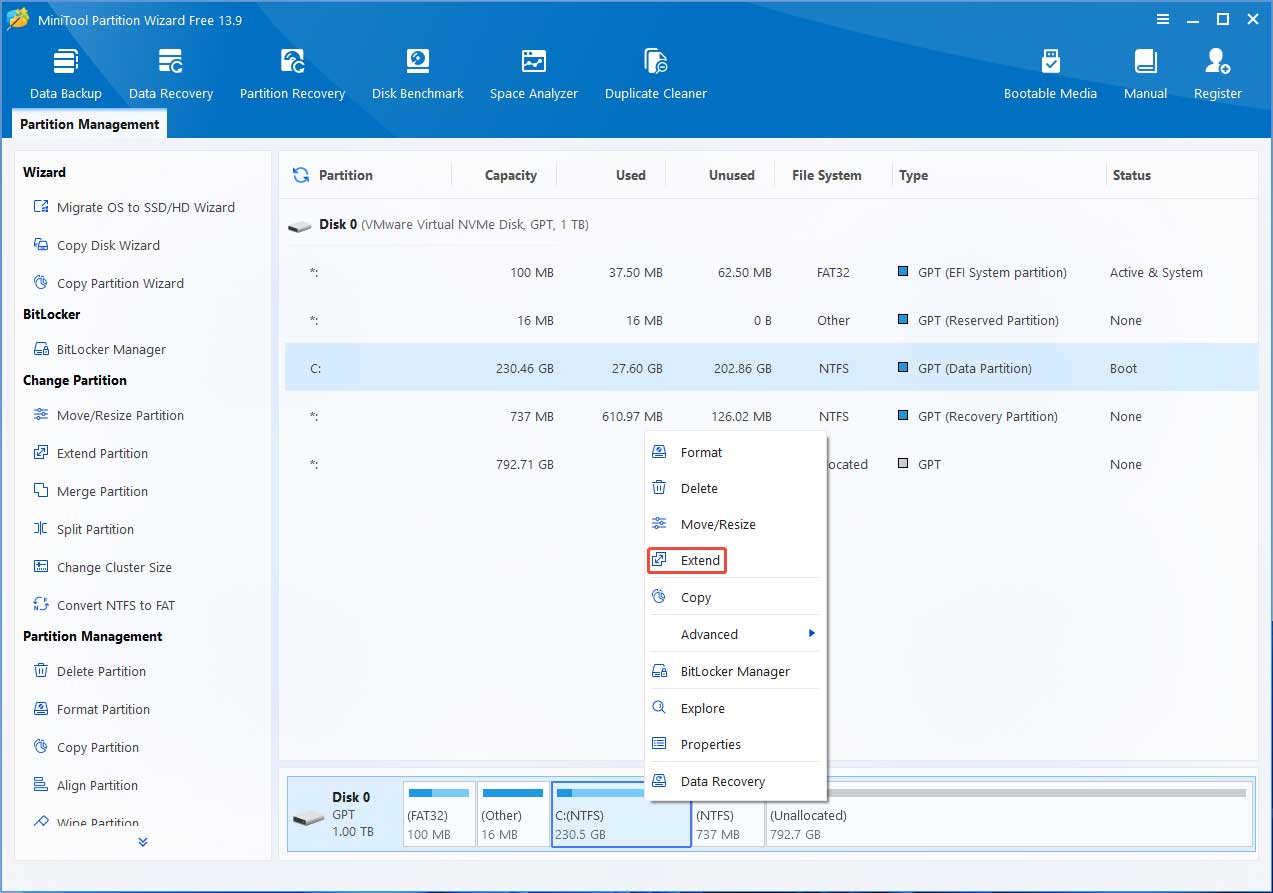Open BitLocker Manager in sidebar
1273x893 pixels.
[x=99, y=349]
